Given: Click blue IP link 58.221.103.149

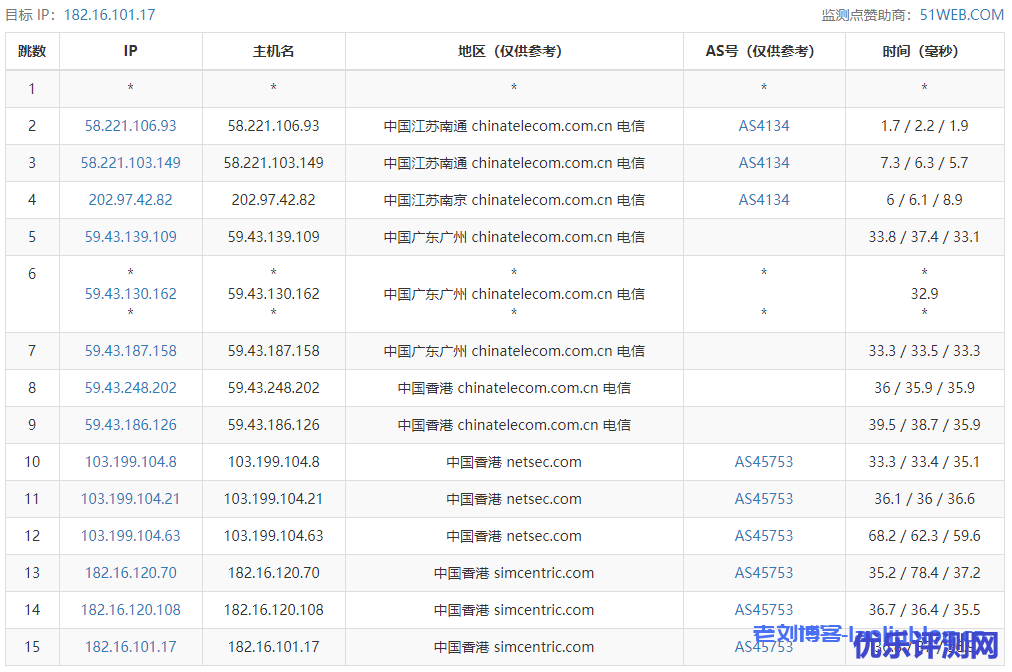Looking at the screenshot, I should tap(131, 163).
